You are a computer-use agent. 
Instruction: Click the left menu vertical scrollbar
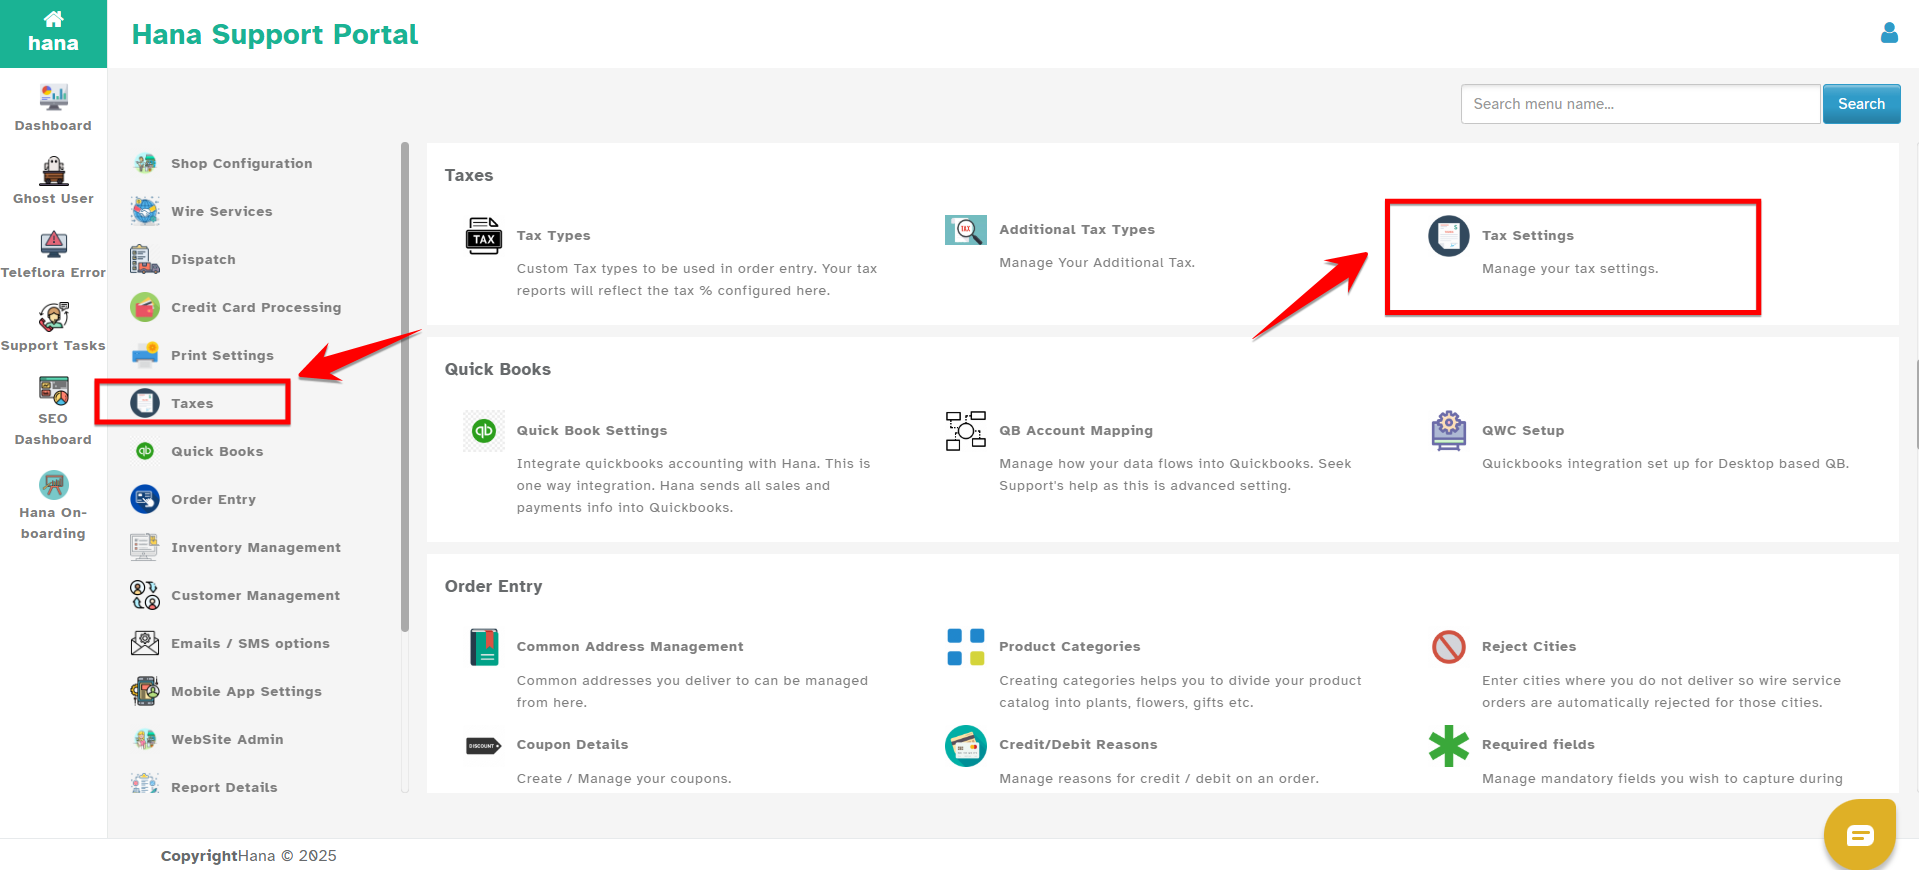point(405,388)
